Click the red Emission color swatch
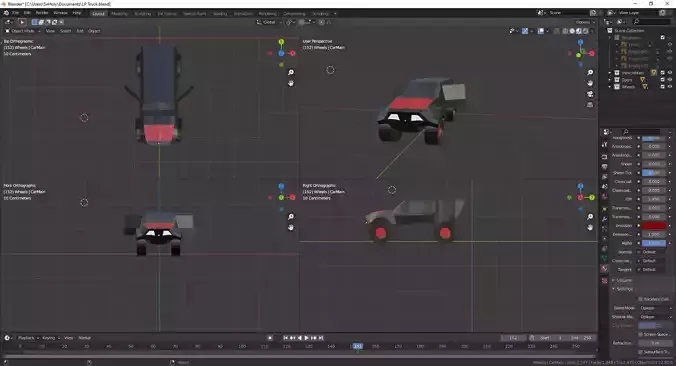The height and width of the screenshot is (366, 676). tap(654, 225)
